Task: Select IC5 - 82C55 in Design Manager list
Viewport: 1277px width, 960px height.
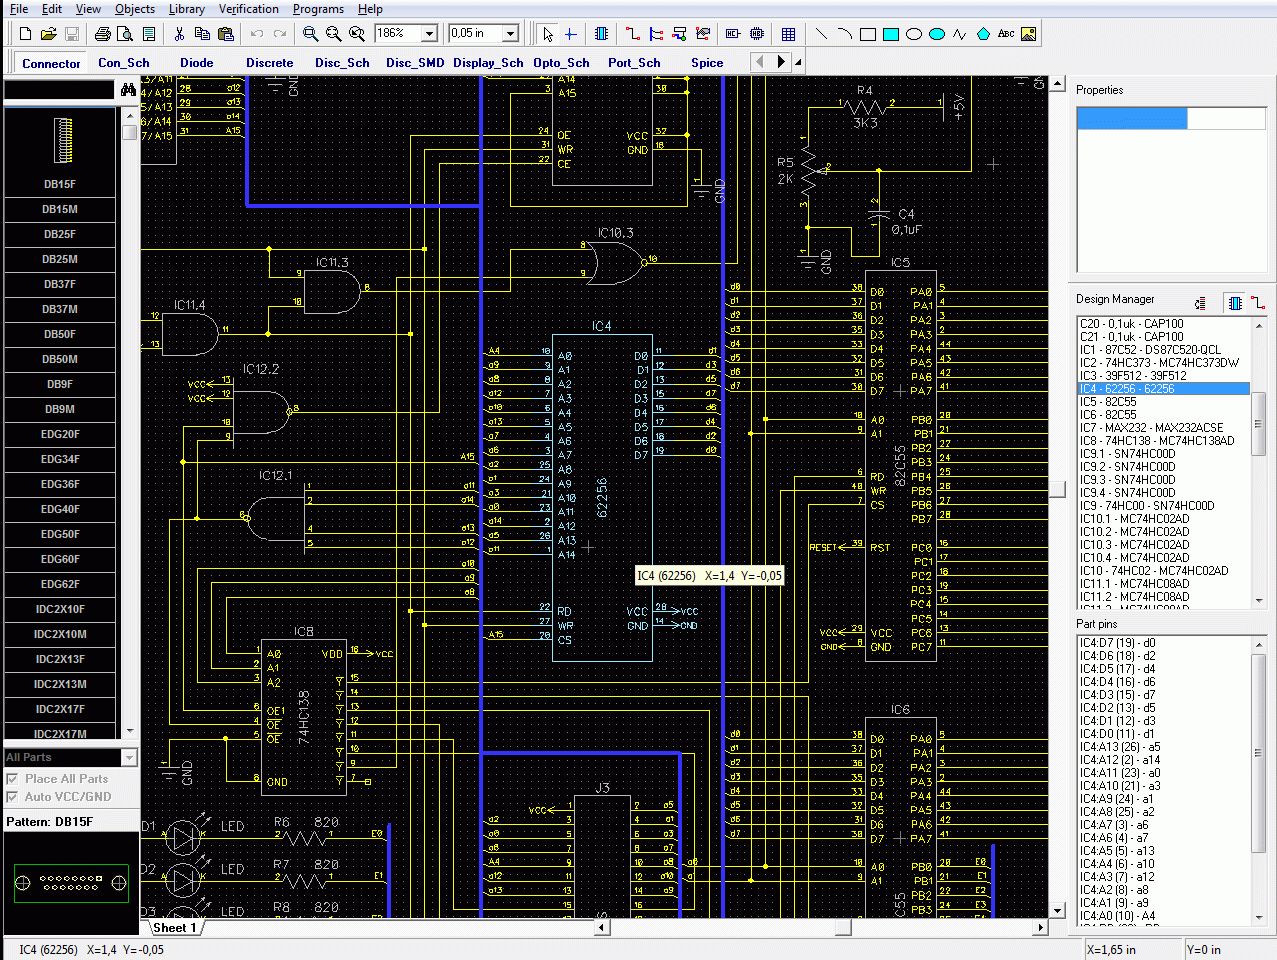Action: click(1107, 402)
